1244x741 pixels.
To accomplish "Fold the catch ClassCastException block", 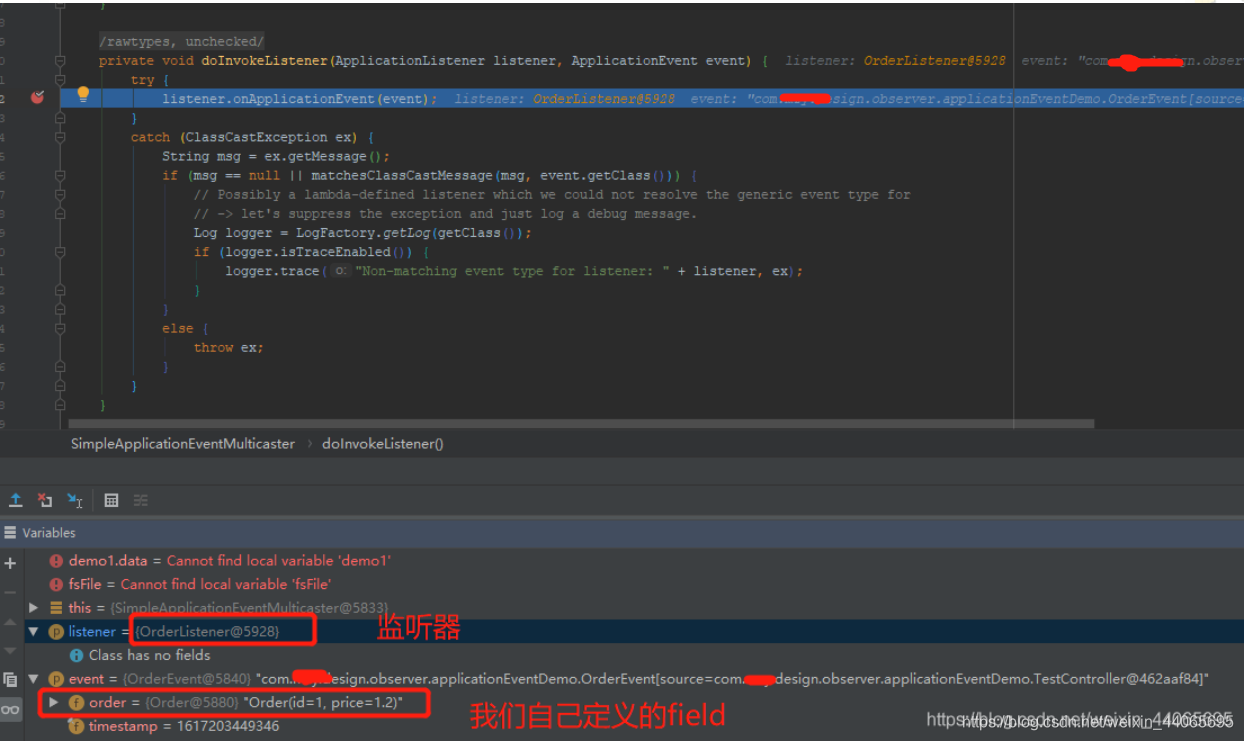I will click(60, 137).
